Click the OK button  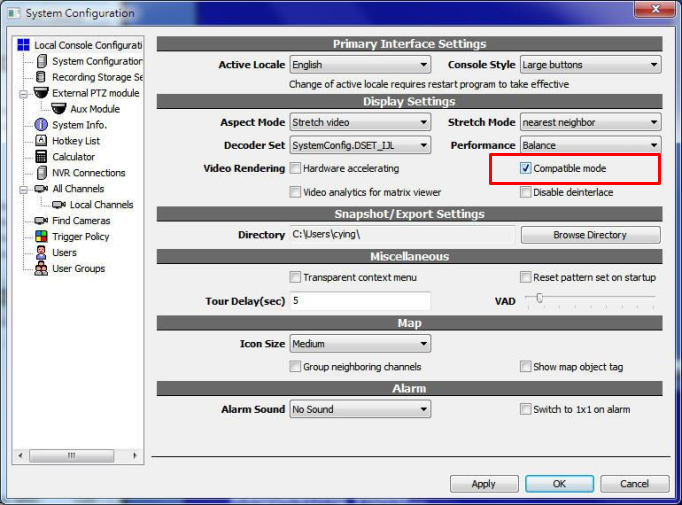(559, 484)
